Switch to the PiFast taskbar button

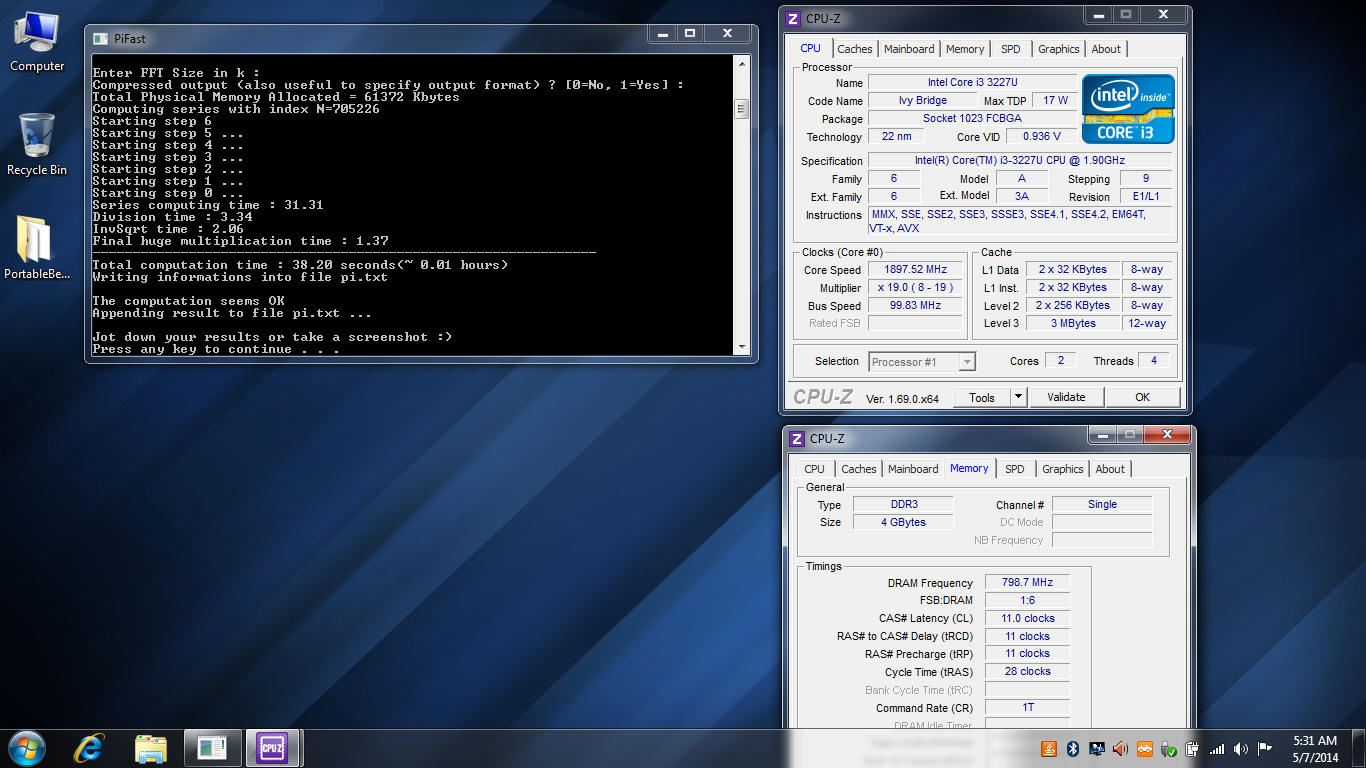[x=212, y=748]
